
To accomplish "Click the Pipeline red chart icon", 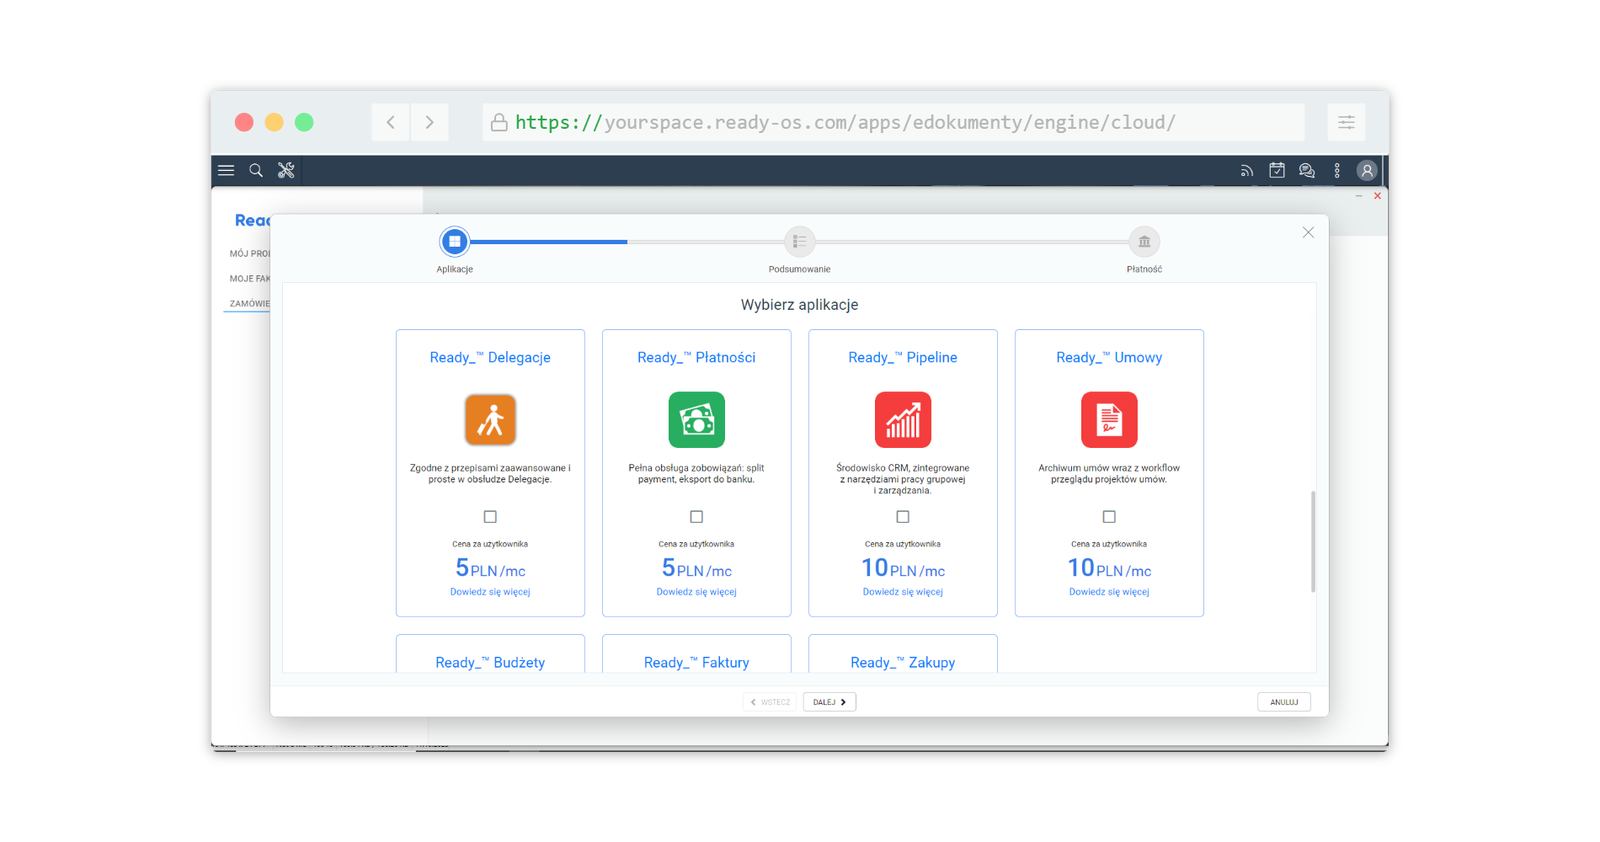I will pos(903,419).
